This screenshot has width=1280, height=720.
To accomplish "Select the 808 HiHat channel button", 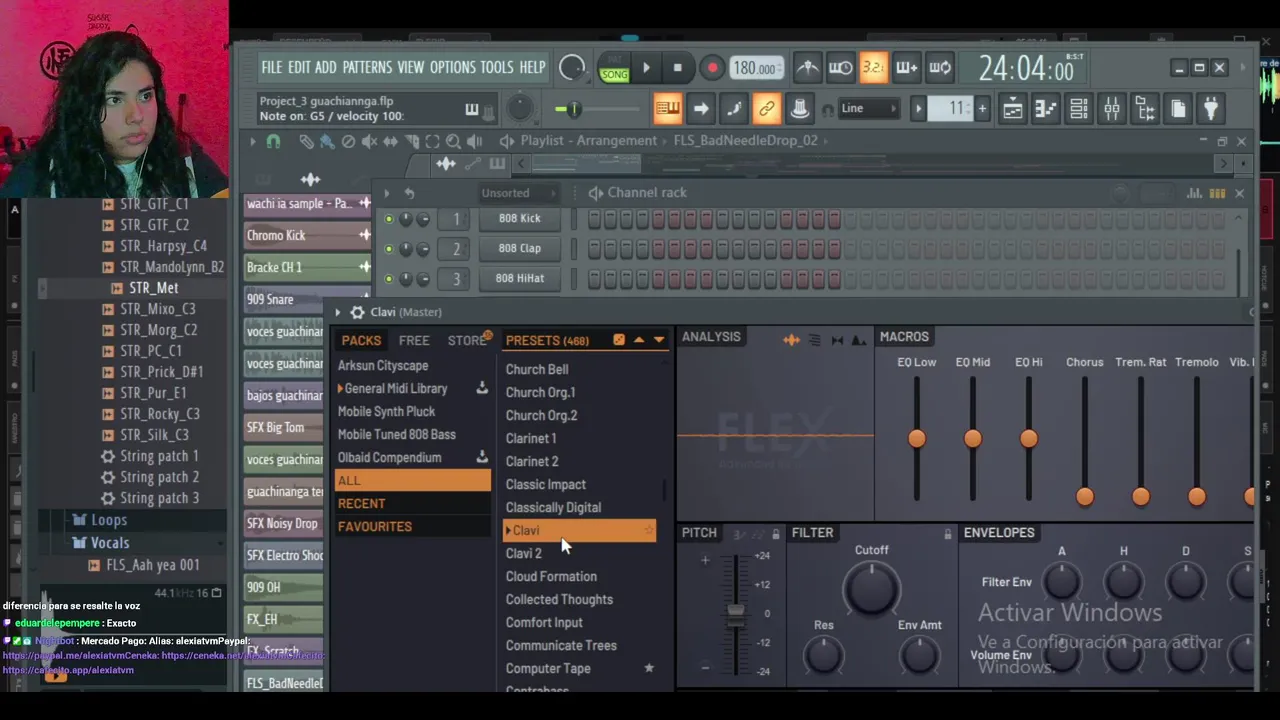I will click(518, 278).
